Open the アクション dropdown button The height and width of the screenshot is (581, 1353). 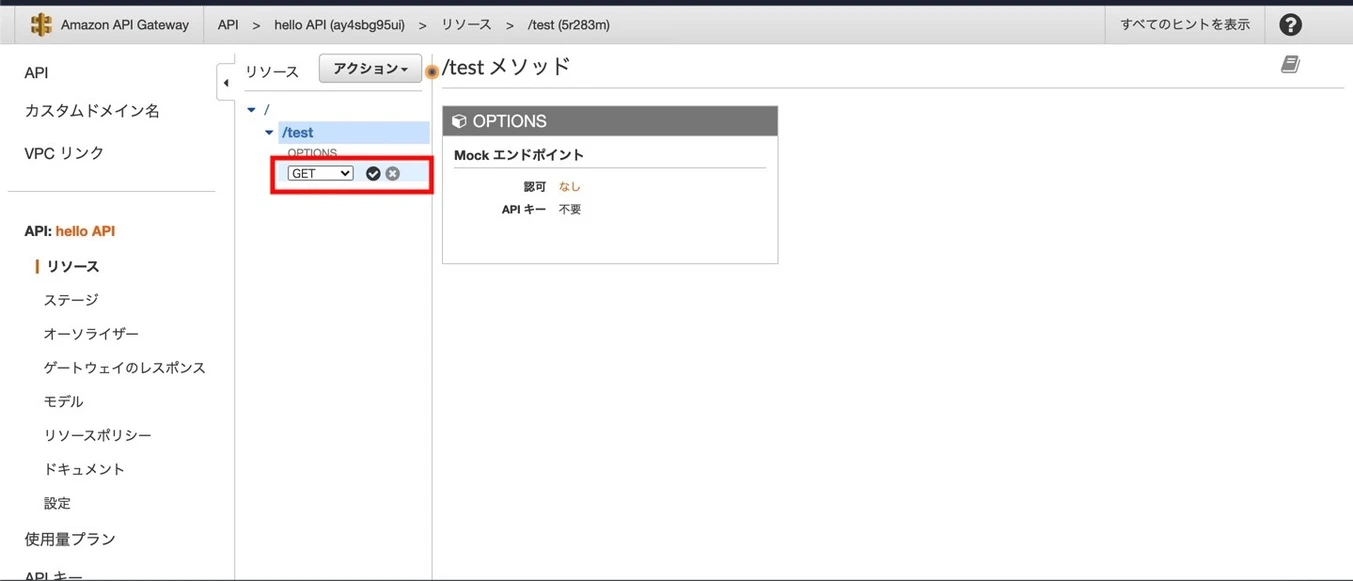click(x=370, y=69)
